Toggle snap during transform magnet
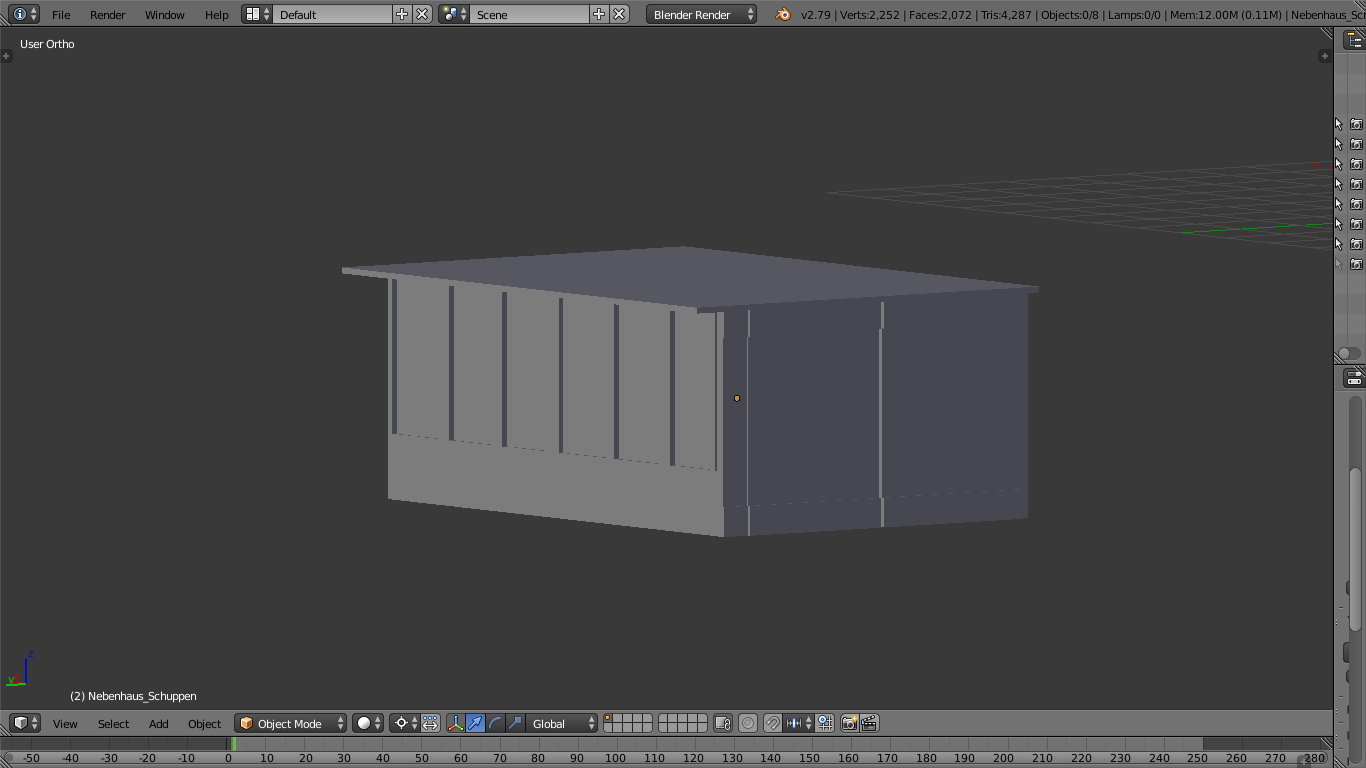 [x=772, y=723]
